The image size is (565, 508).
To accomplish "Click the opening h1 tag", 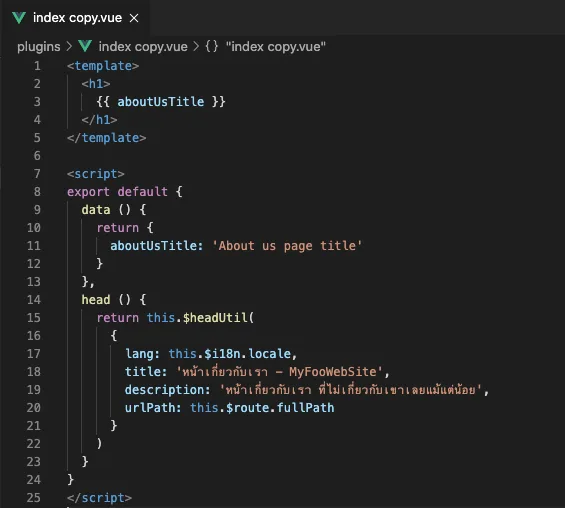I will click(96, 84).
